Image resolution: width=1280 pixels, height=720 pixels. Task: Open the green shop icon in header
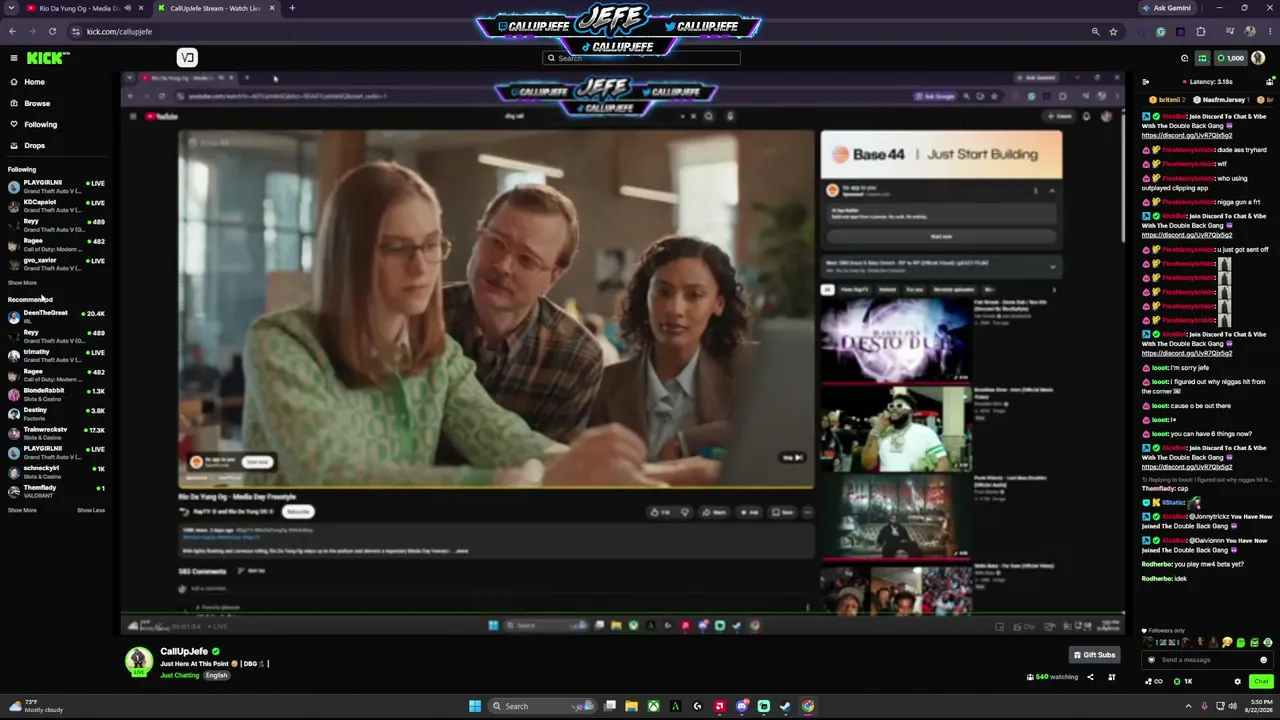1202,58
